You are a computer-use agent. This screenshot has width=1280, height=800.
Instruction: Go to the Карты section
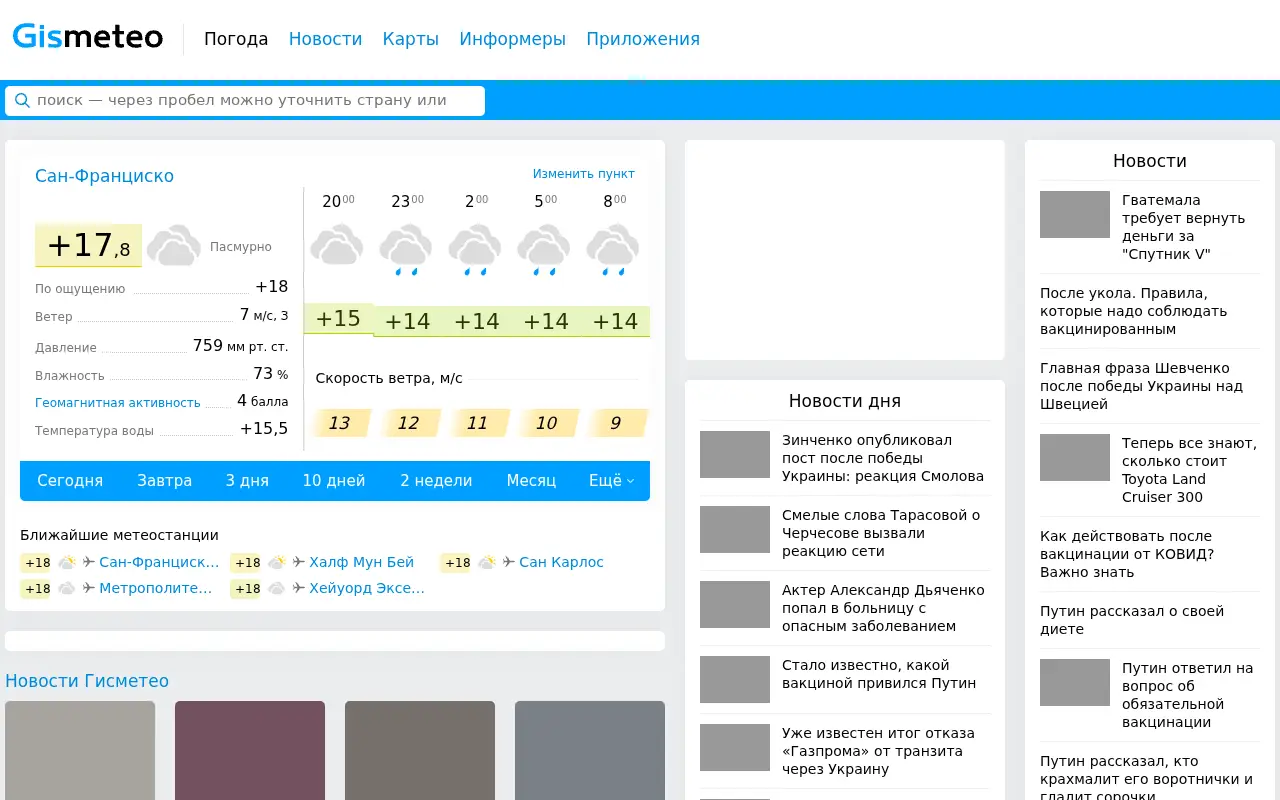click(x=410, y=39)
